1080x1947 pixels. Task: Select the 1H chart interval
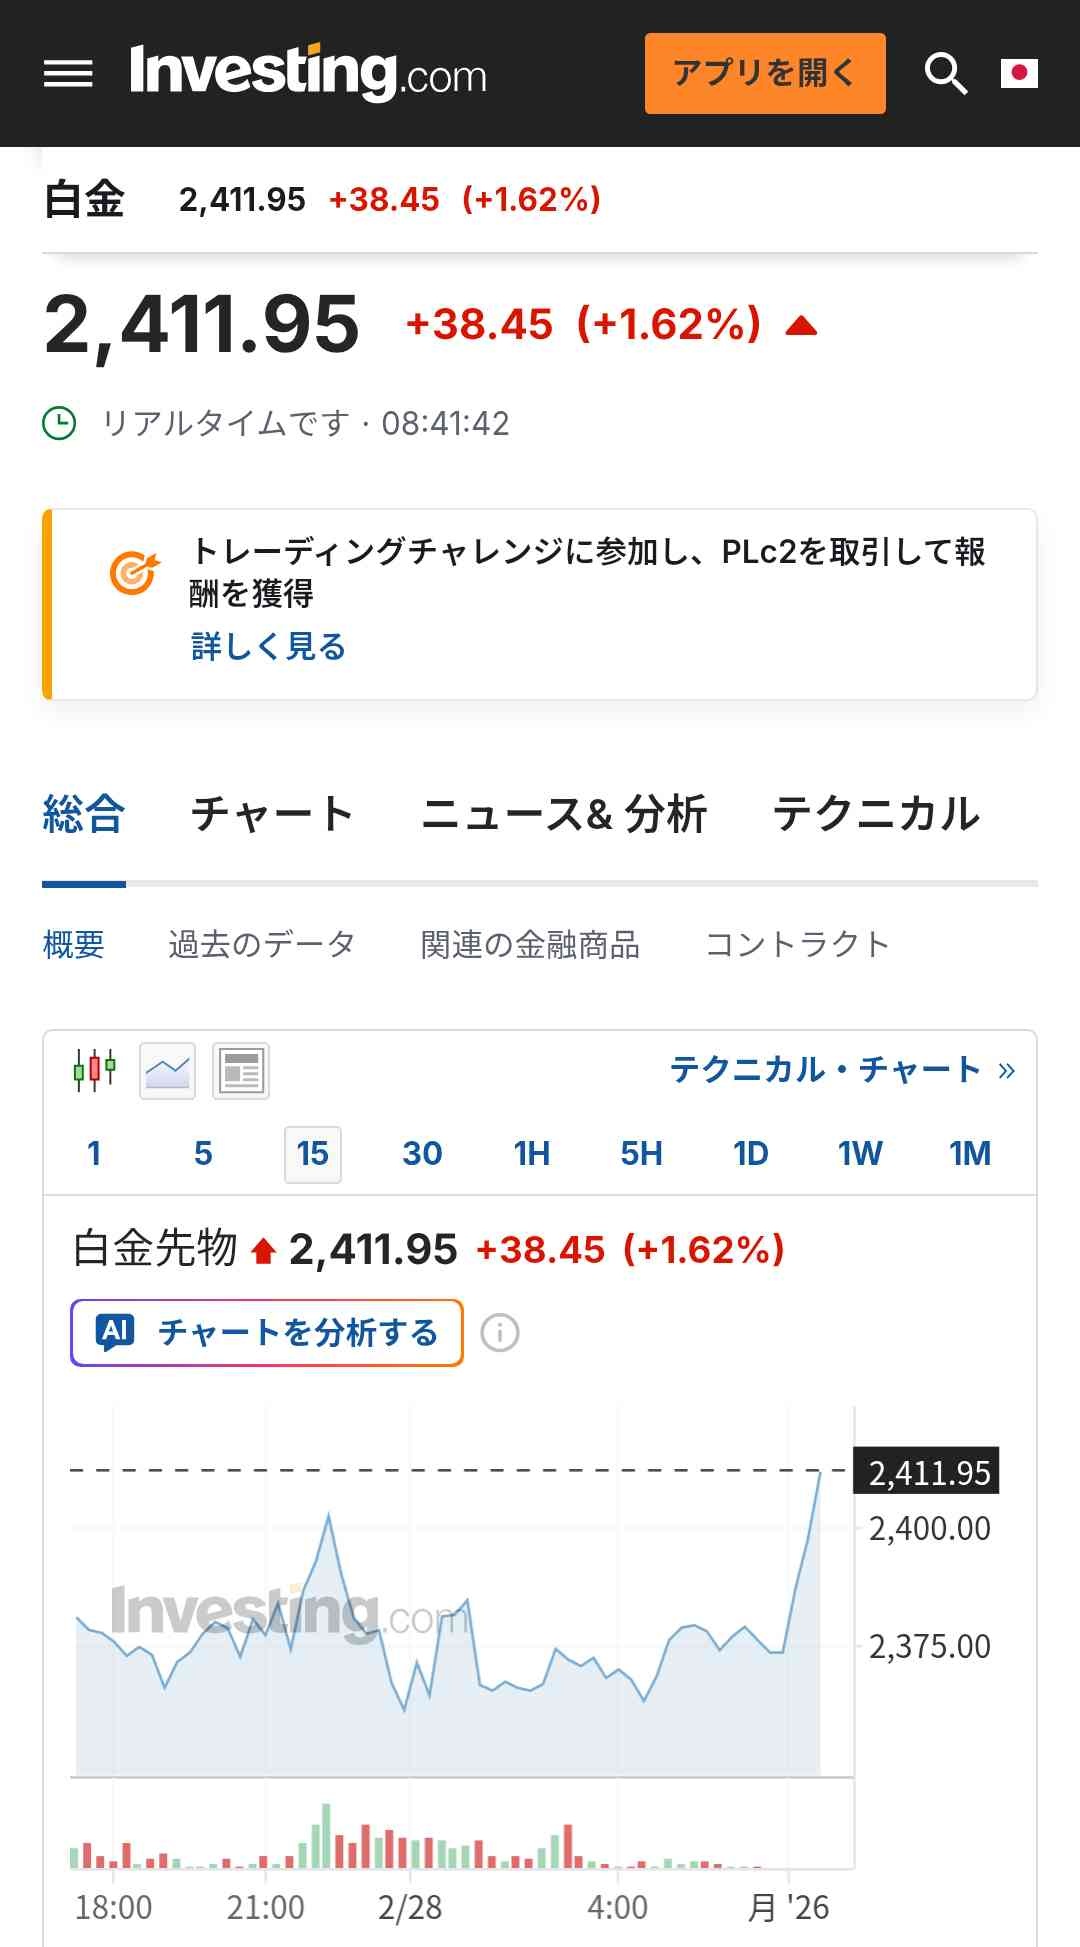pyautogui.click(x=532, y=1154)
